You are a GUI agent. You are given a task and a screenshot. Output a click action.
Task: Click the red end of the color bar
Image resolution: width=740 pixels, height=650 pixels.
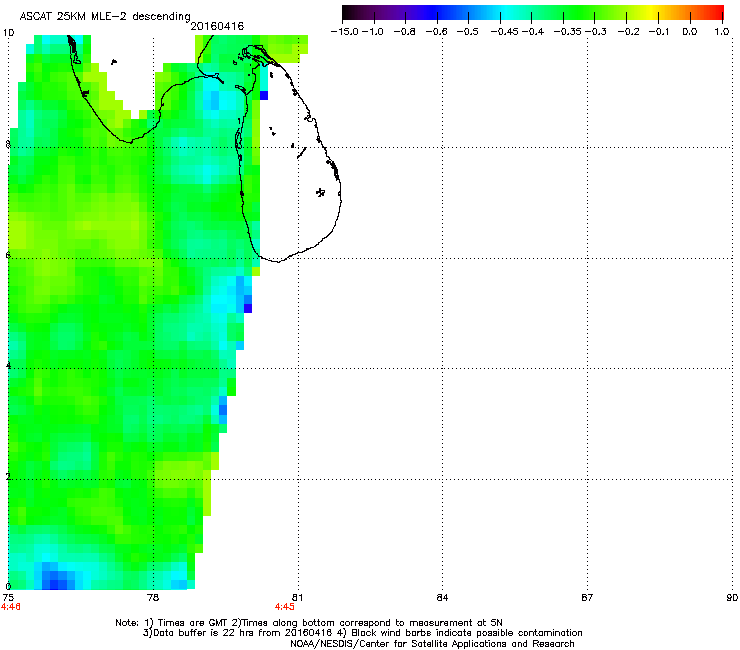pyautogui.click(x=716, y=13)
